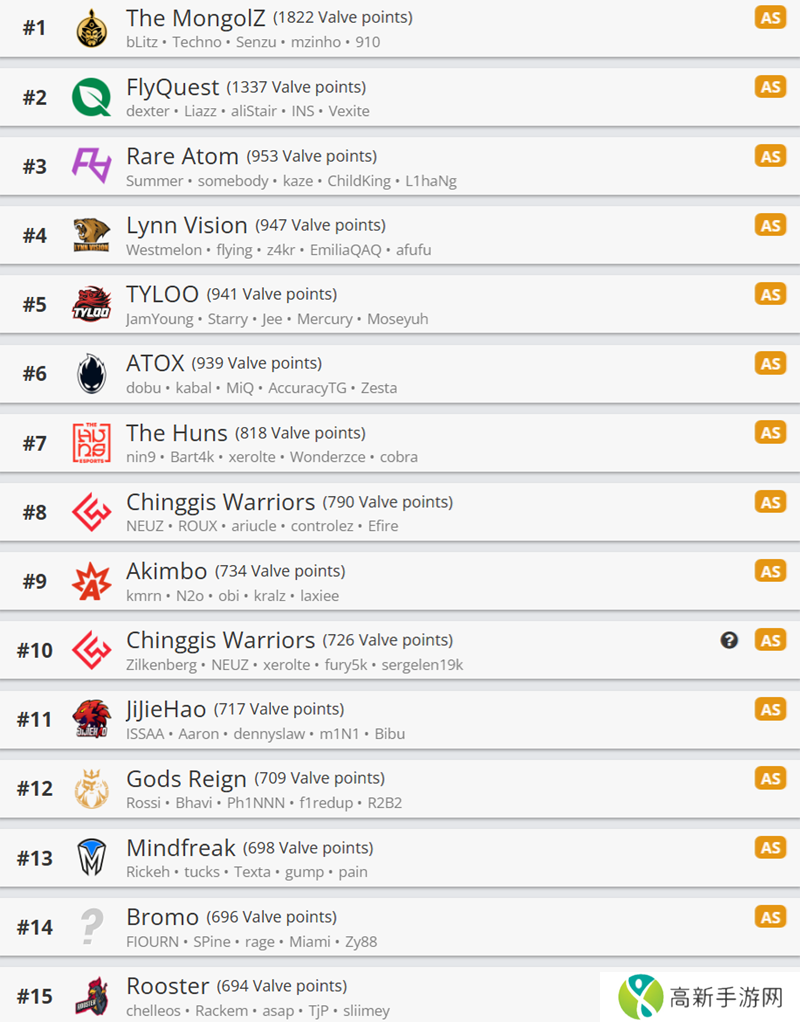The height and width of the screenshot is (1022, 800).
Task: Click the Bromo placeholder question mark logo
Action: click(92, 926)
